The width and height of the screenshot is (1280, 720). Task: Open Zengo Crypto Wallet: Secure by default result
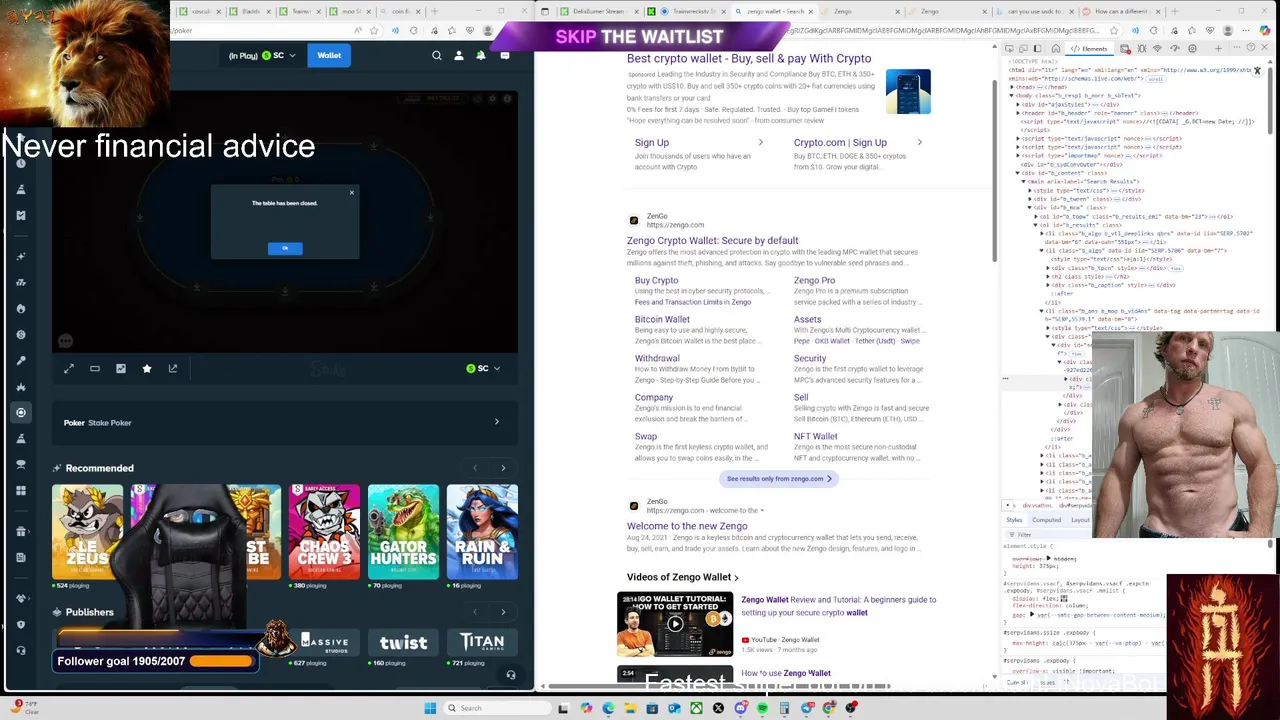[712, 241]
